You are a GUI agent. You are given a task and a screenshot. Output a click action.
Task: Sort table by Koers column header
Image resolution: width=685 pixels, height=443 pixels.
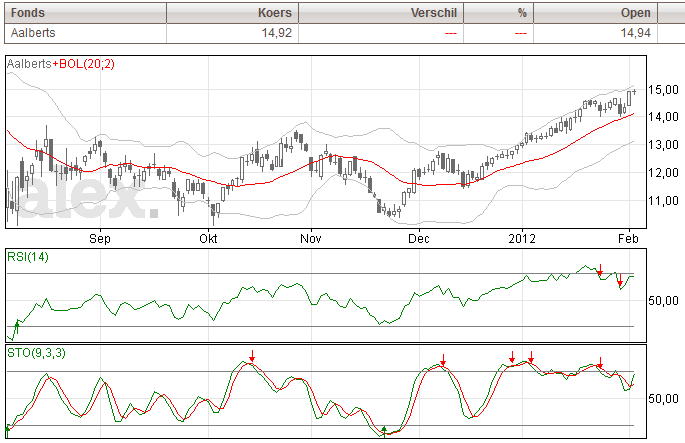tap(232, 13)
